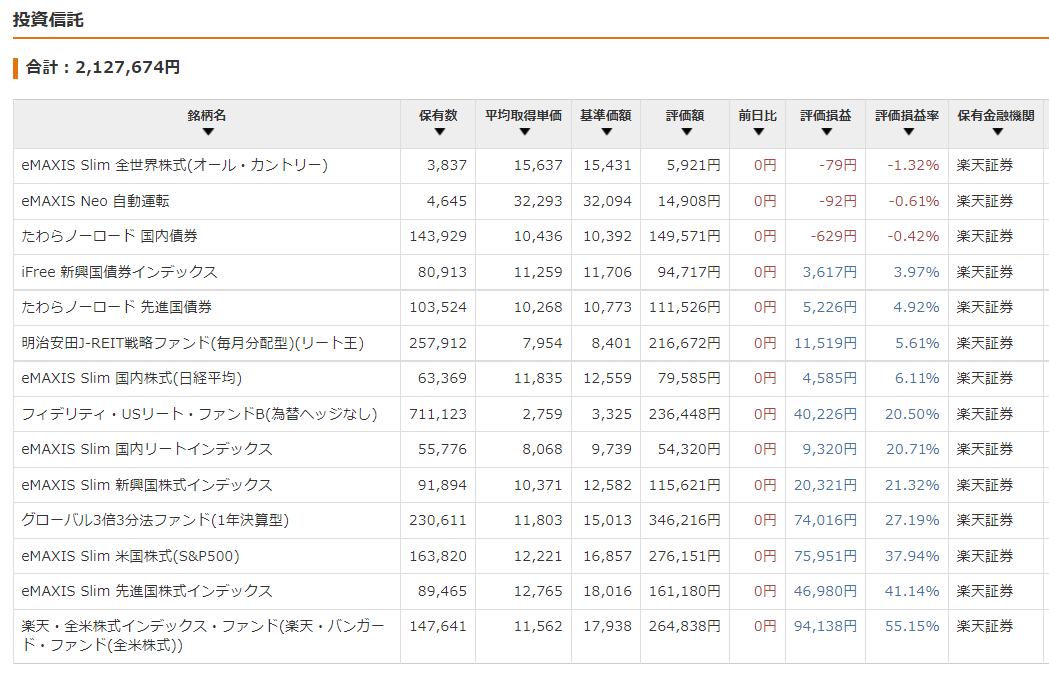Viewport: 1049px width, 685px height.
Task: Click 基準価額 value 10,773
Action: click(x=607, y=307)
